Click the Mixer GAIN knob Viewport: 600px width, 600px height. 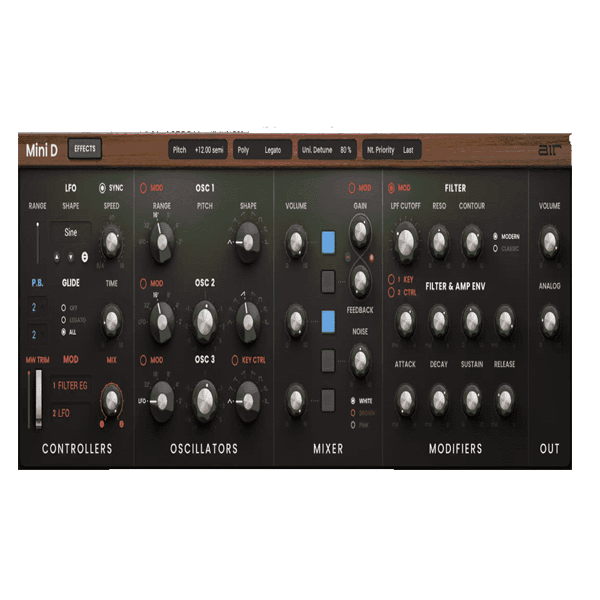[360, 232]
